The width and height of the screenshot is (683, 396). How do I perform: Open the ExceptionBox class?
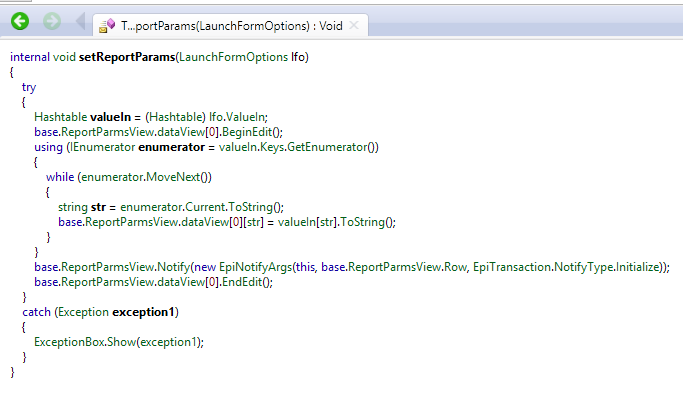pyautogui.click(x=69, y=342)
